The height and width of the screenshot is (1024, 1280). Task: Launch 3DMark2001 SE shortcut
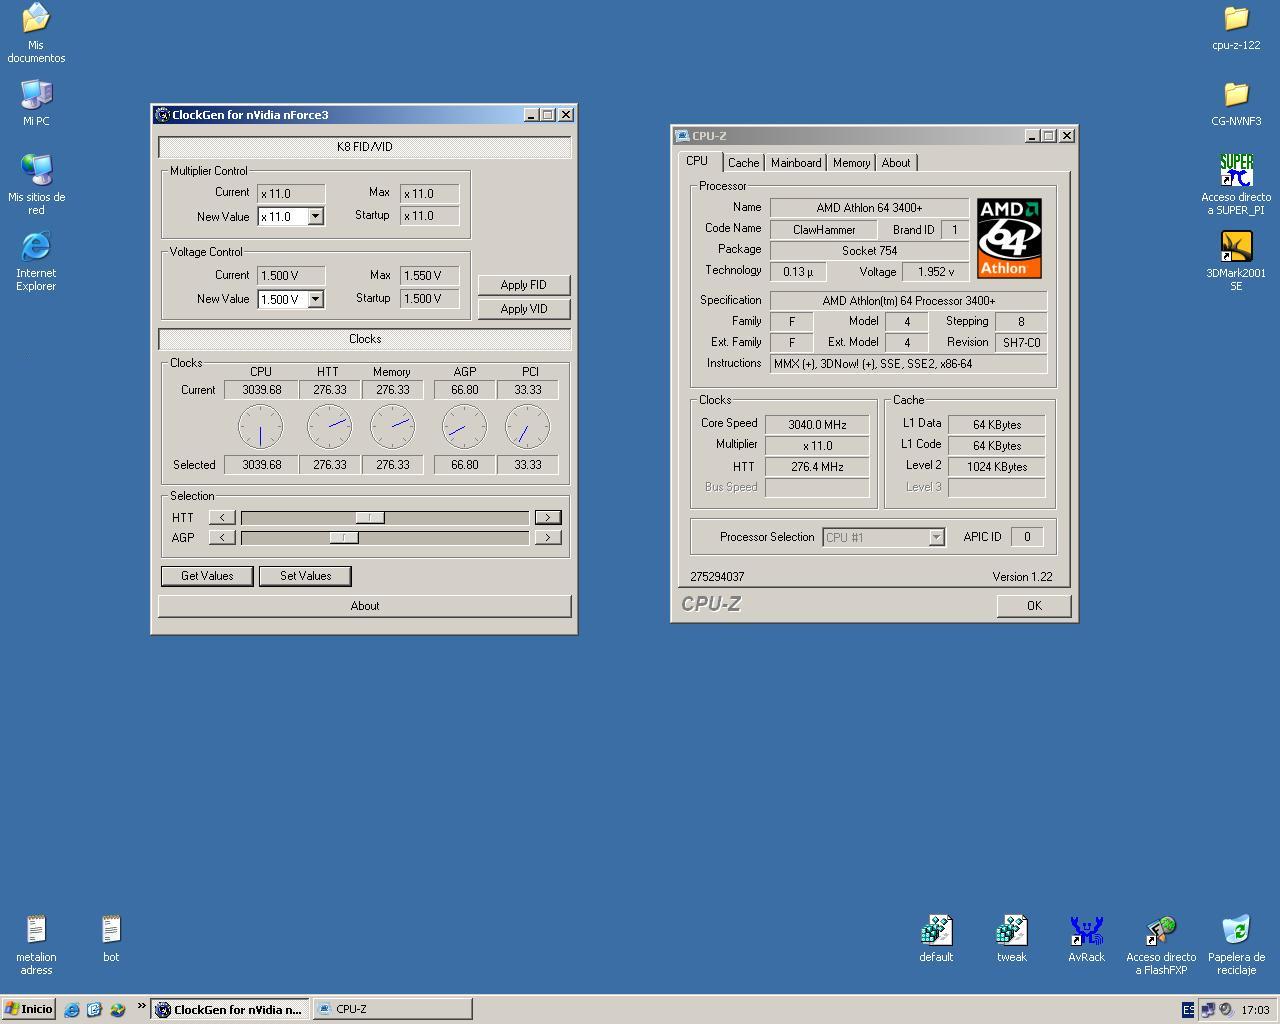pos(1236,260)
